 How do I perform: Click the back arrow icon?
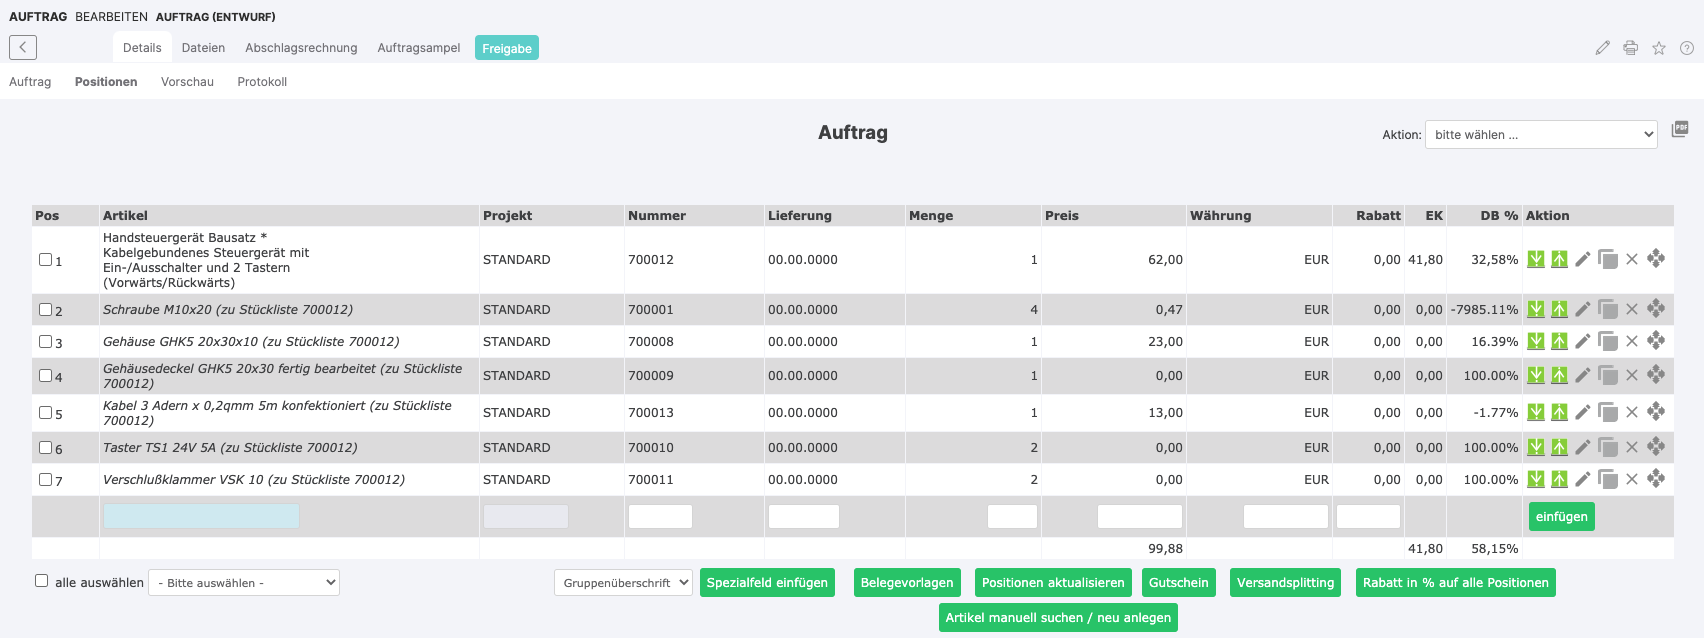pyautogui.click(x=23, y=47)
